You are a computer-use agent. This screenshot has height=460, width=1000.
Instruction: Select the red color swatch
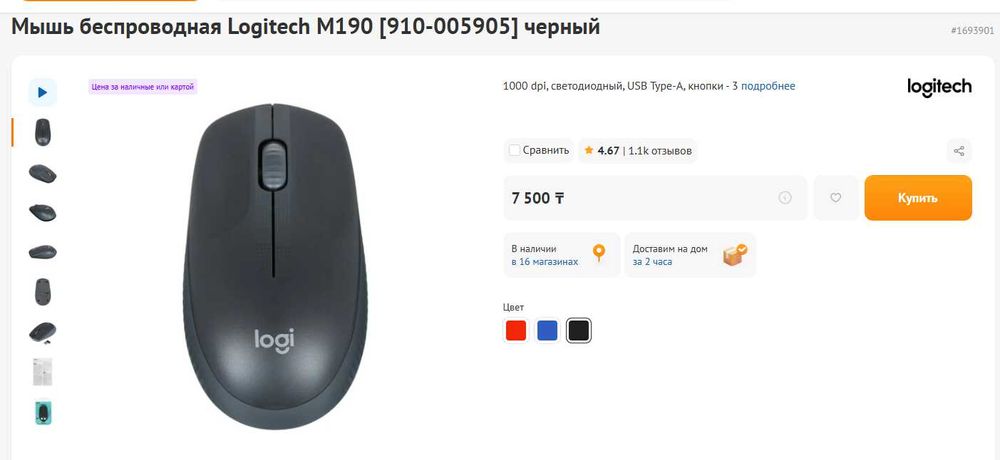pyautogui.click(x=516, y=330)
